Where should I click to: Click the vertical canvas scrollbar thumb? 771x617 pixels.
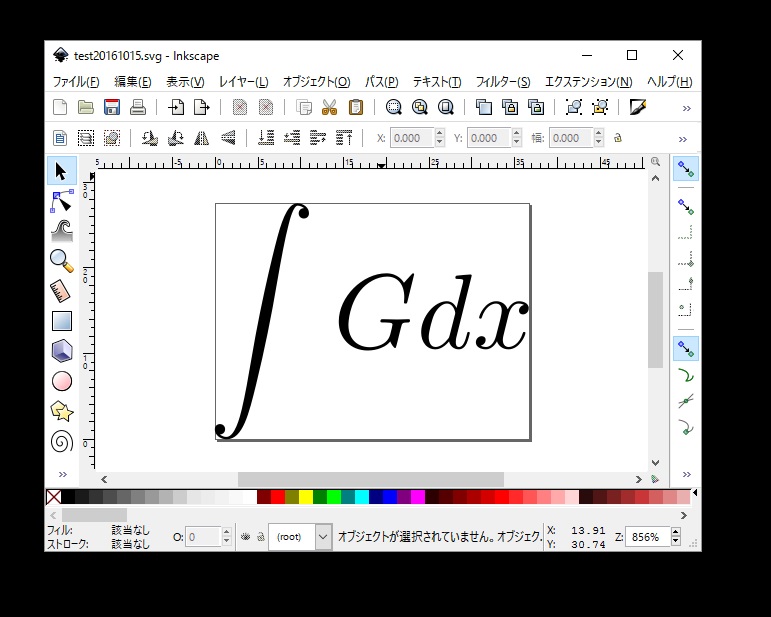coord(655,320)
